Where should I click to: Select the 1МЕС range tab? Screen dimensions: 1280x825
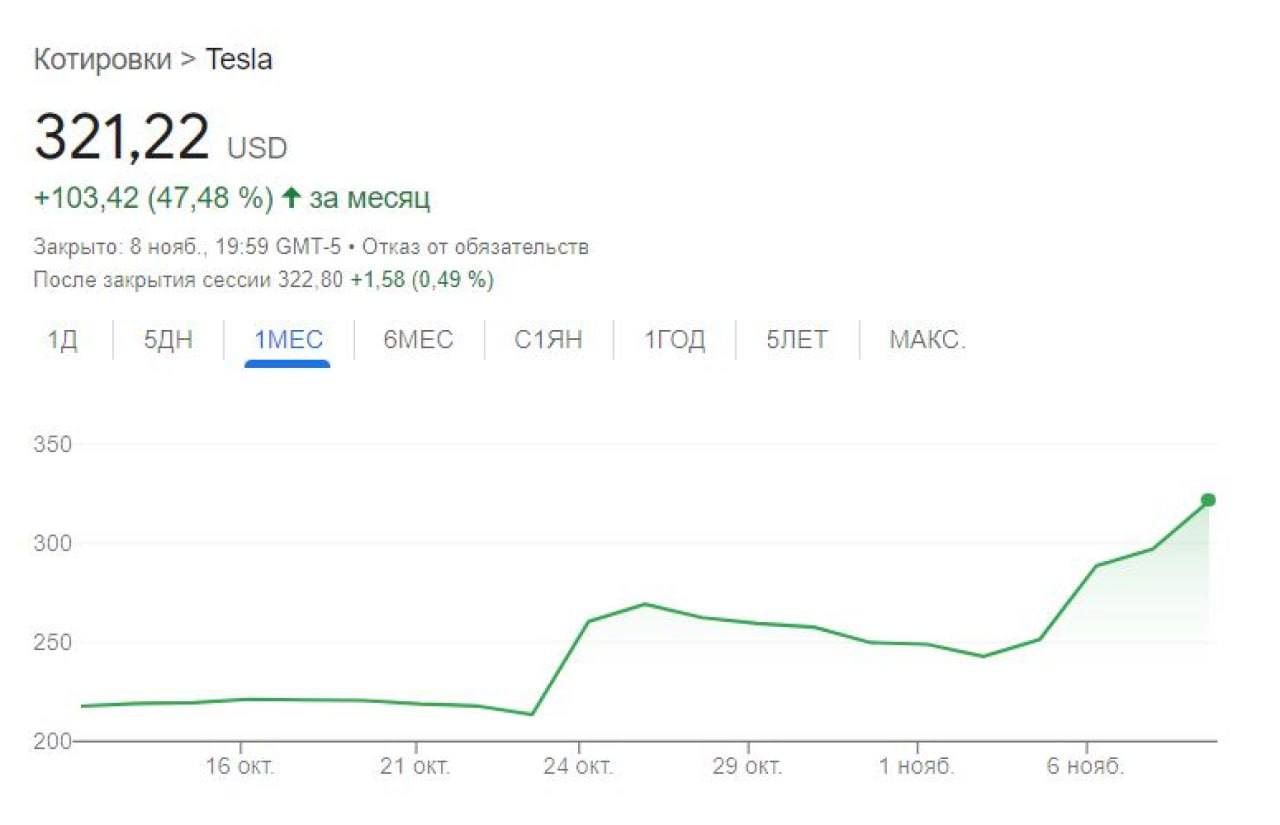[x=288, y=340]
